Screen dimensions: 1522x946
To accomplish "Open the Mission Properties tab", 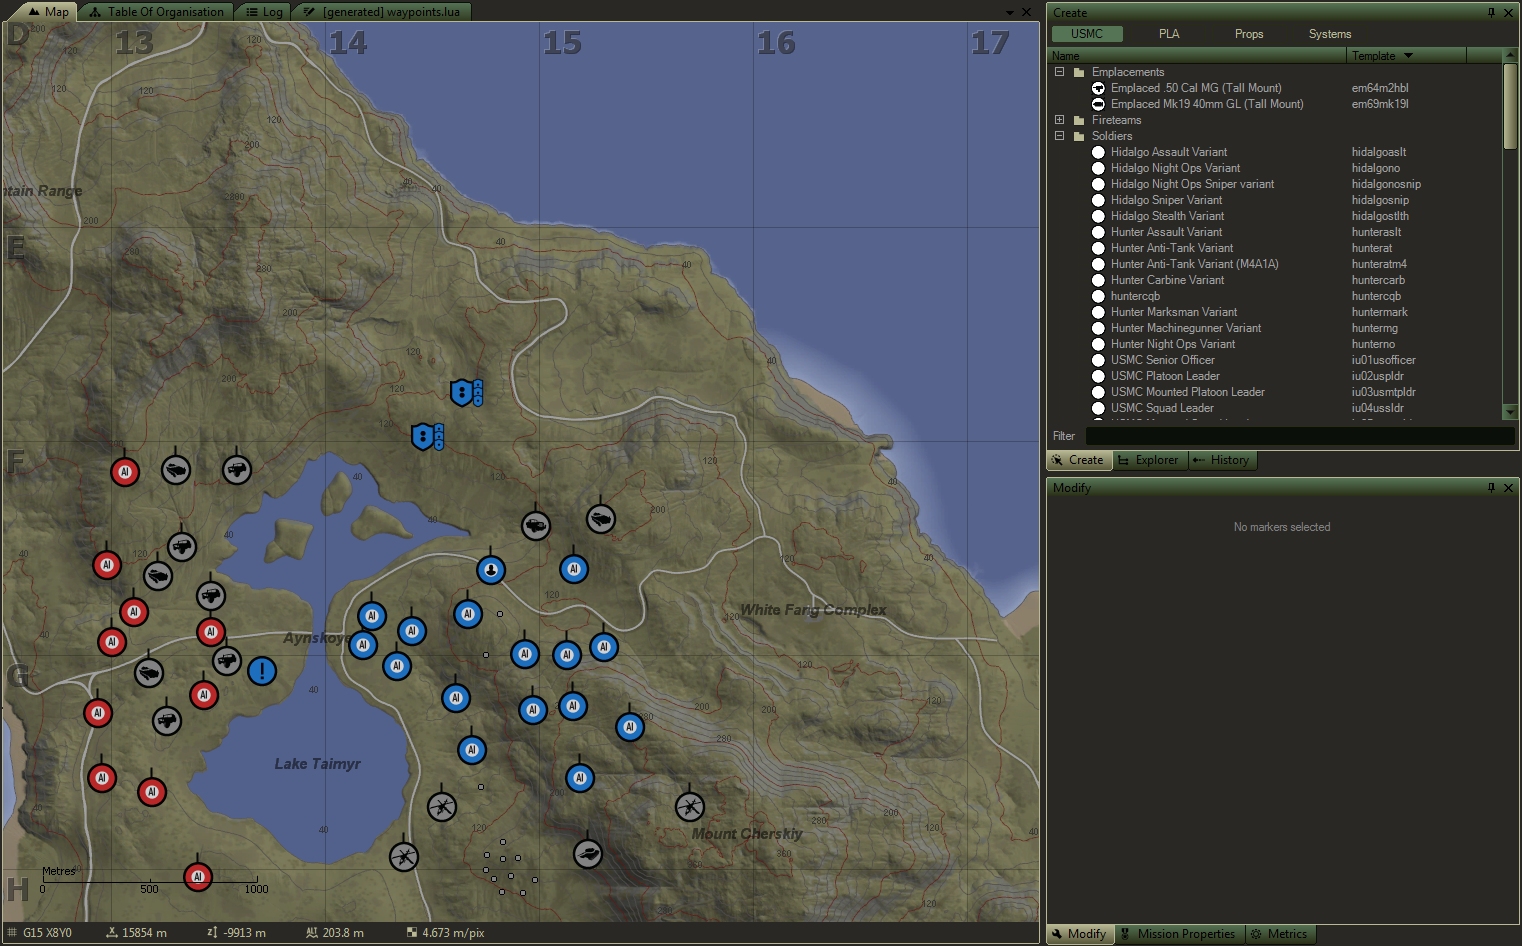I will 1180,934.
